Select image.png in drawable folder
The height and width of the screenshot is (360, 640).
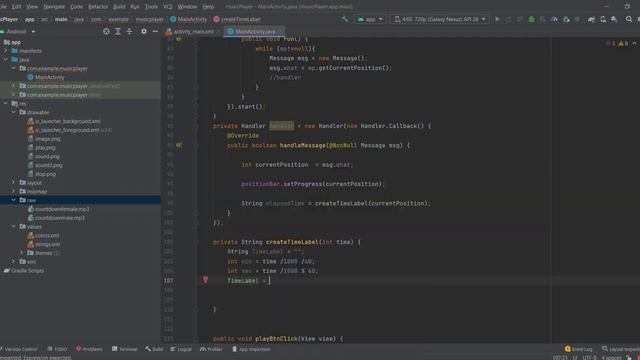click(47, 139)
